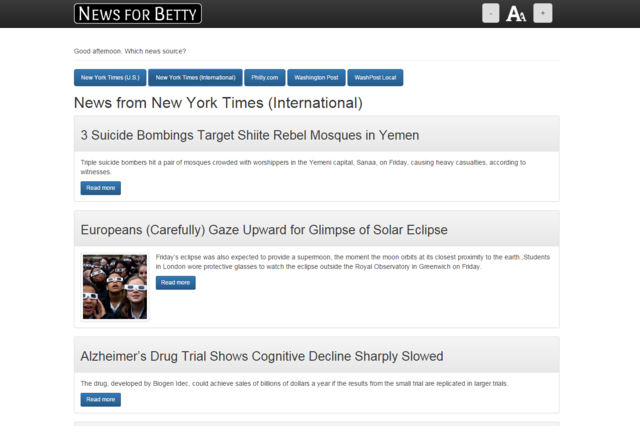Image resolution: width=640 pixels, height=426 pixels.
Task: Click the eclipse article summary text
Action: point(353,262)
